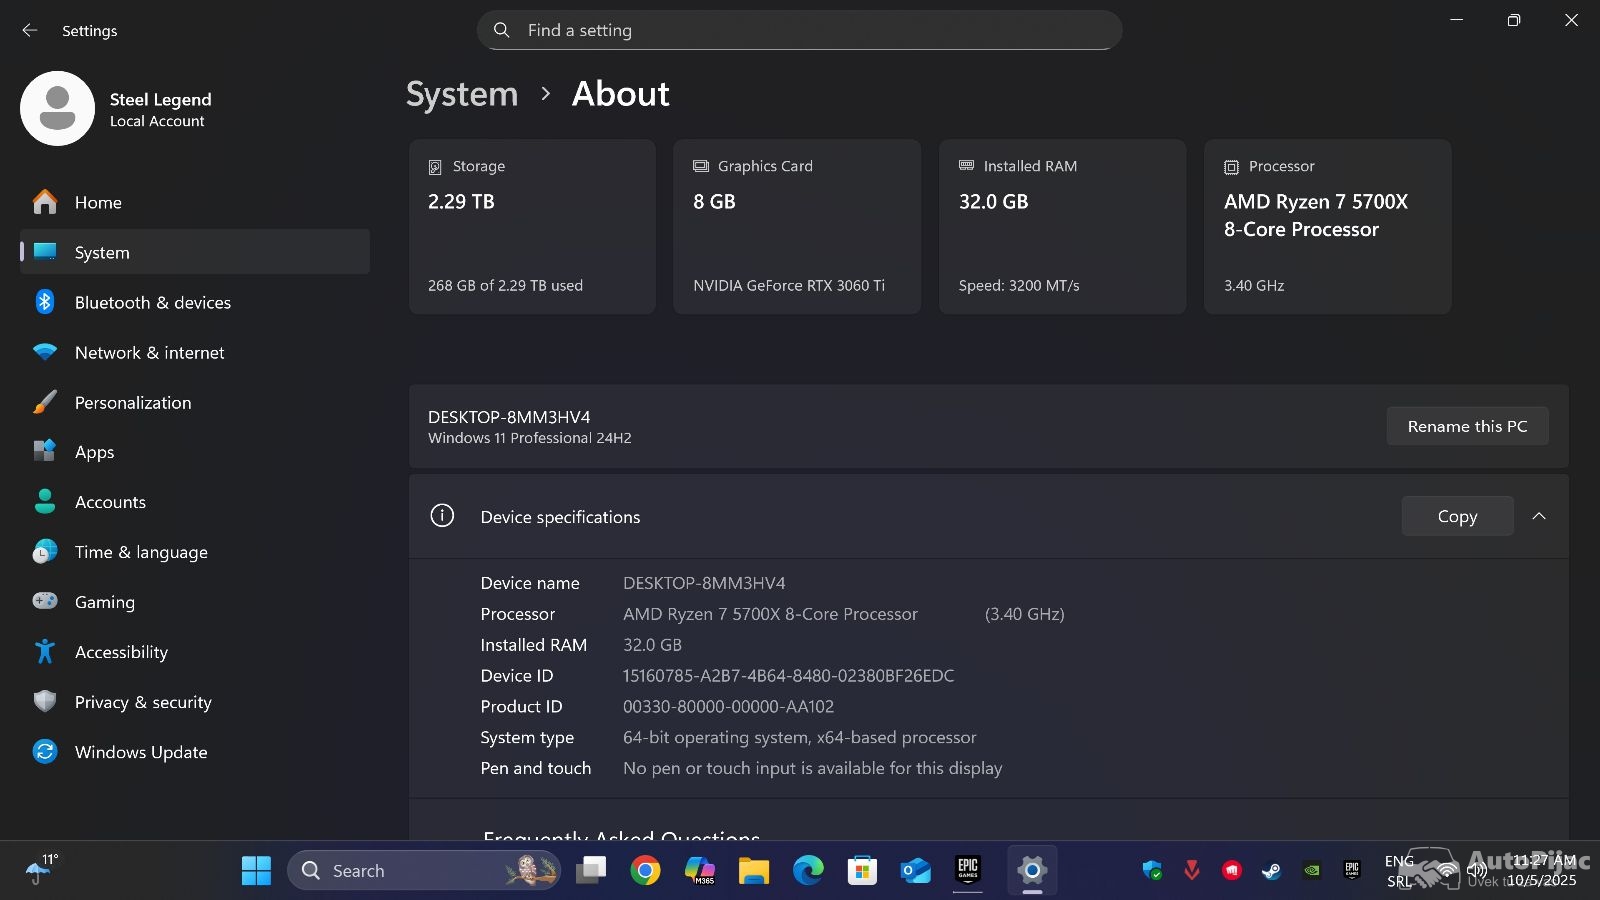The width and height of the screenshot is (1600, 900).
Task: Open the Storage info card
Action: click(532, 226)
